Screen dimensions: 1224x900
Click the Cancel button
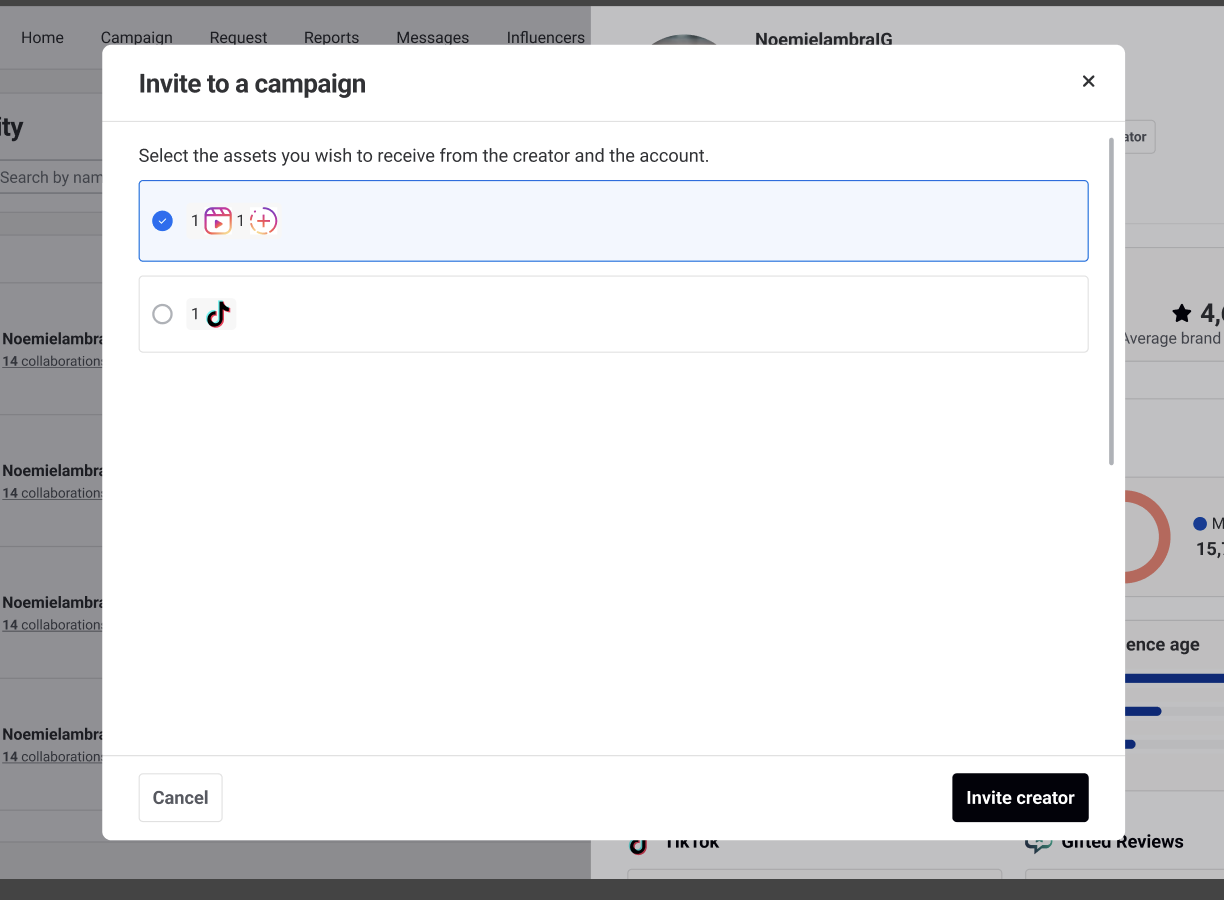(x=180, y=797)
